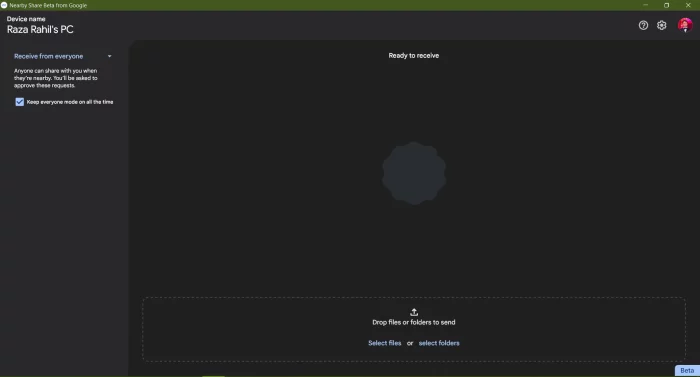The image size is (700, 377).
Task: Click the select folders link
Action: pos(439,343)
